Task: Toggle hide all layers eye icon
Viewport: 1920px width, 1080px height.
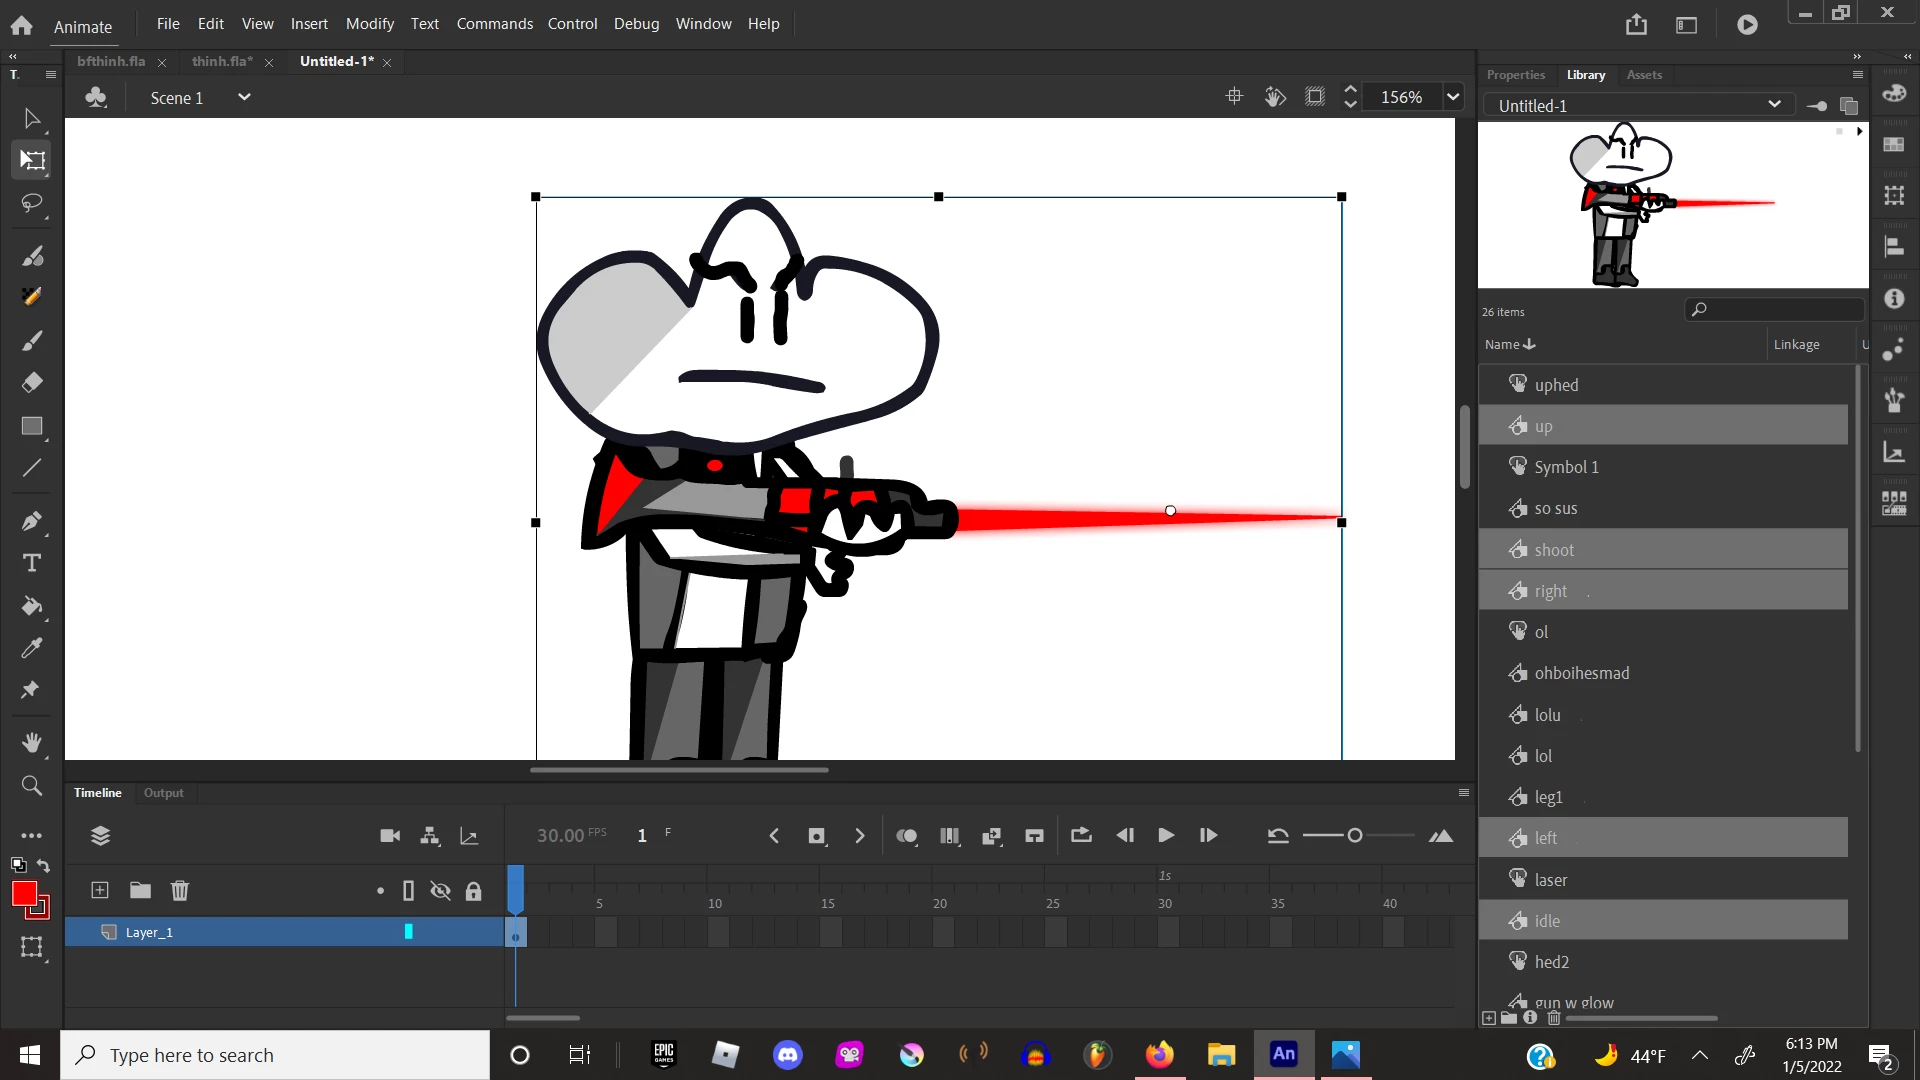Action: tap(440, 890)
